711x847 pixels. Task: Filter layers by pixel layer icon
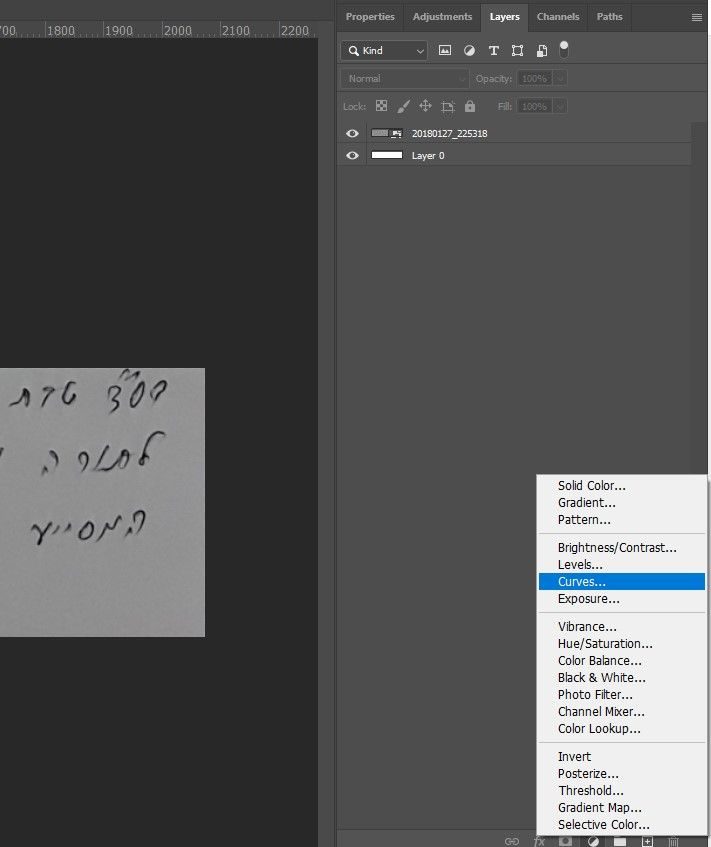point(445,50)
